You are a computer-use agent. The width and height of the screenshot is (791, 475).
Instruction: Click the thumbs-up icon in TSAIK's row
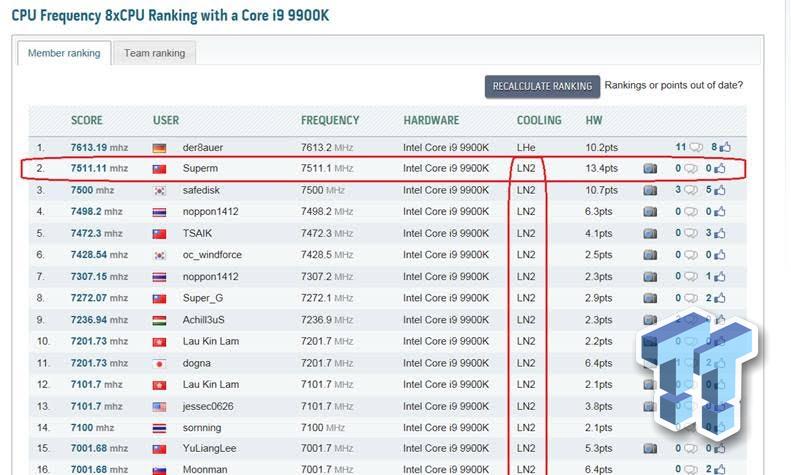[x=720, y=233]
